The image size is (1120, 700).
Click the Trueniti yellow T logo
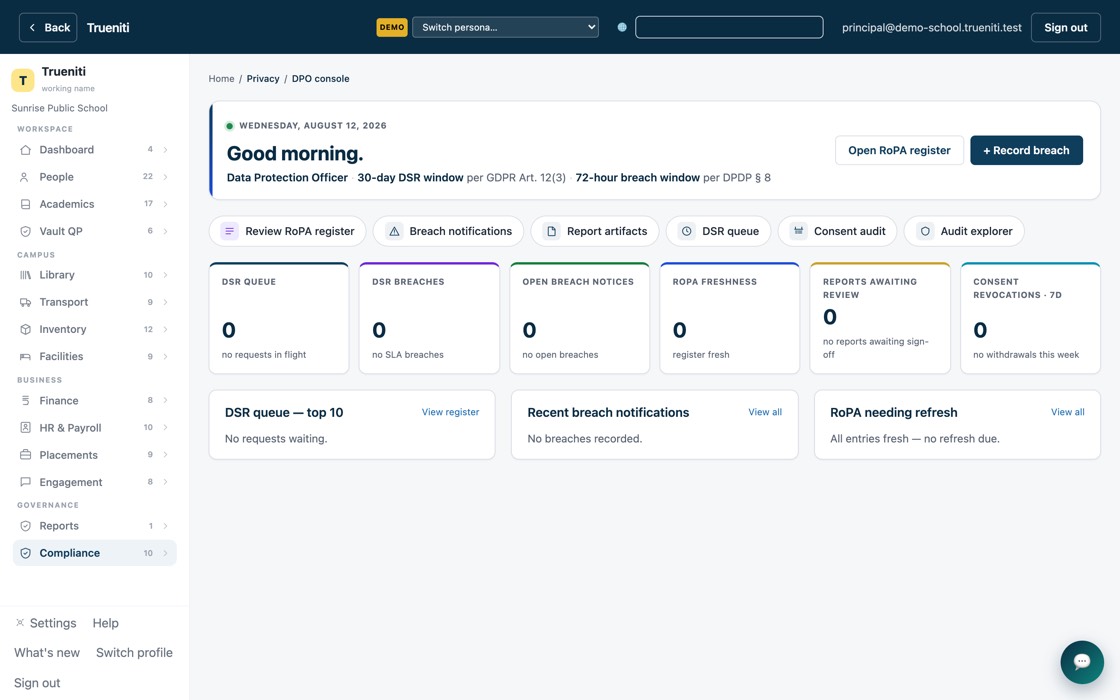[x=23, y=80]
